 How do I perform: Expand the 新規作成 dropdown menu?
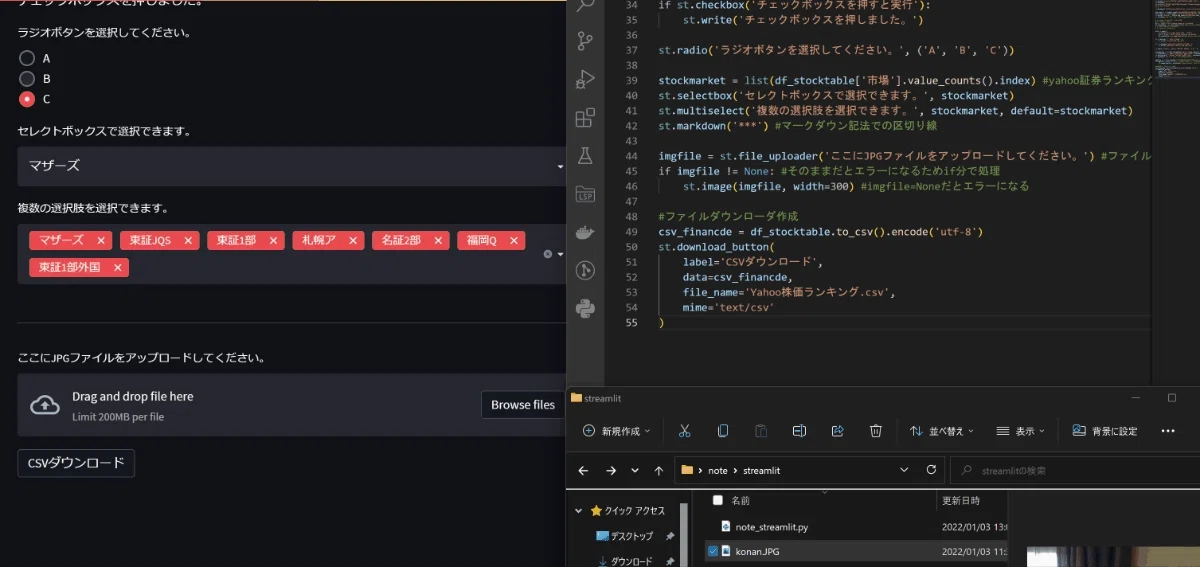(616, 431)
